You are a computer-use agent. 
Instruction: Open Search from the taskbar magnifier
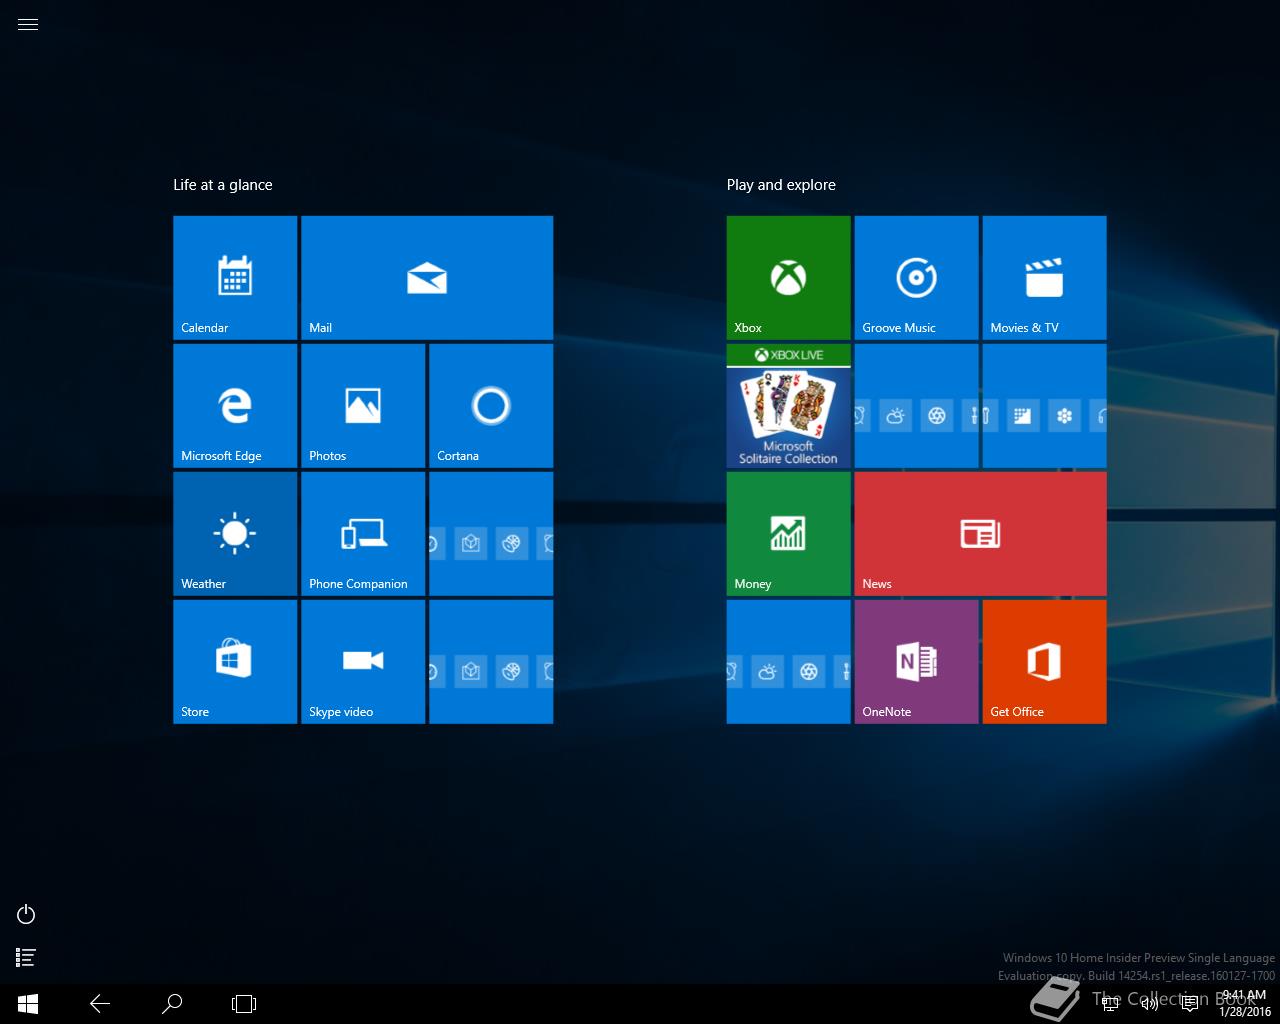click(x=172, y=1004)
